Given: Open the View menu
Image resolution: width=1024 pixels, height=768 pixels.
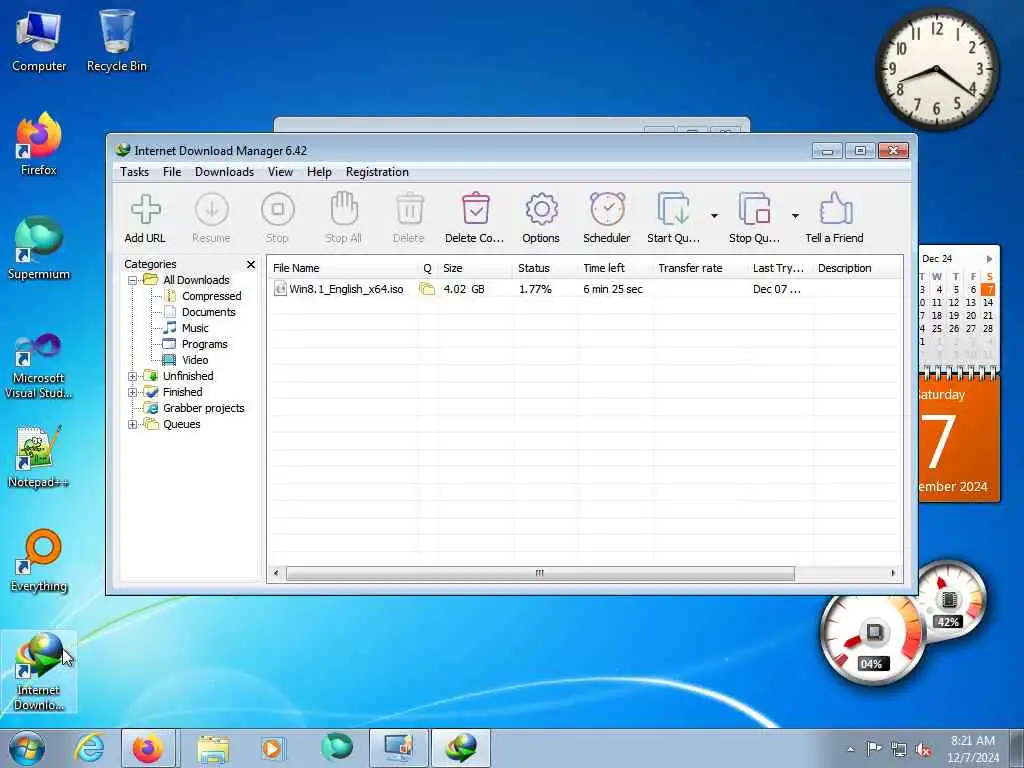Looking at the screenshot, I should point(280,172).
